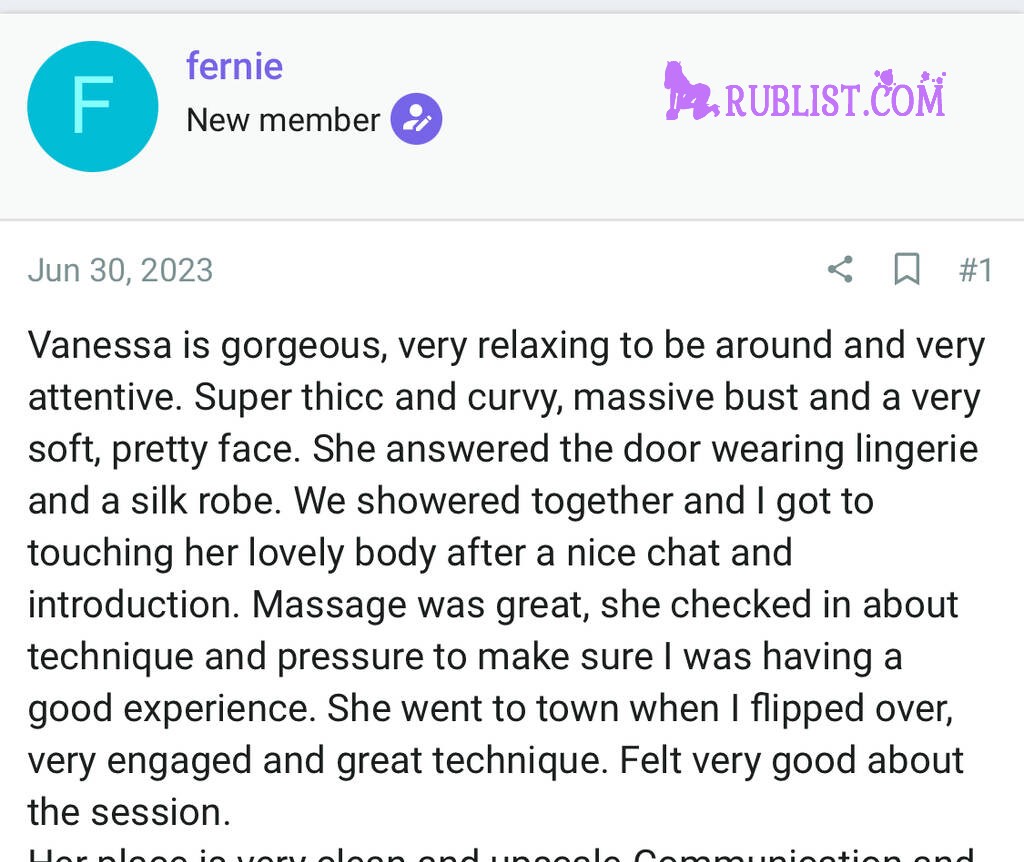
Task: Click the line starting 'and a silk robe'
Action: pos(451,502)
